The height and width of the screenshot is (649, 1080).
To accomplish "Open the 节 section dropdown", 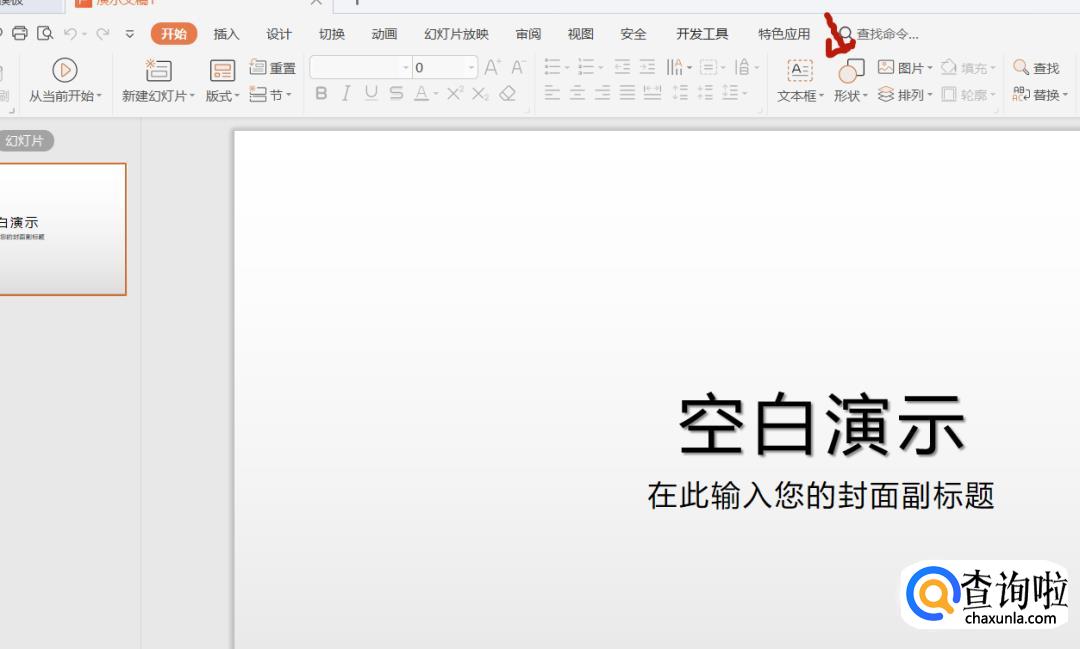I will pyautogui.click(x=271, y=94).
